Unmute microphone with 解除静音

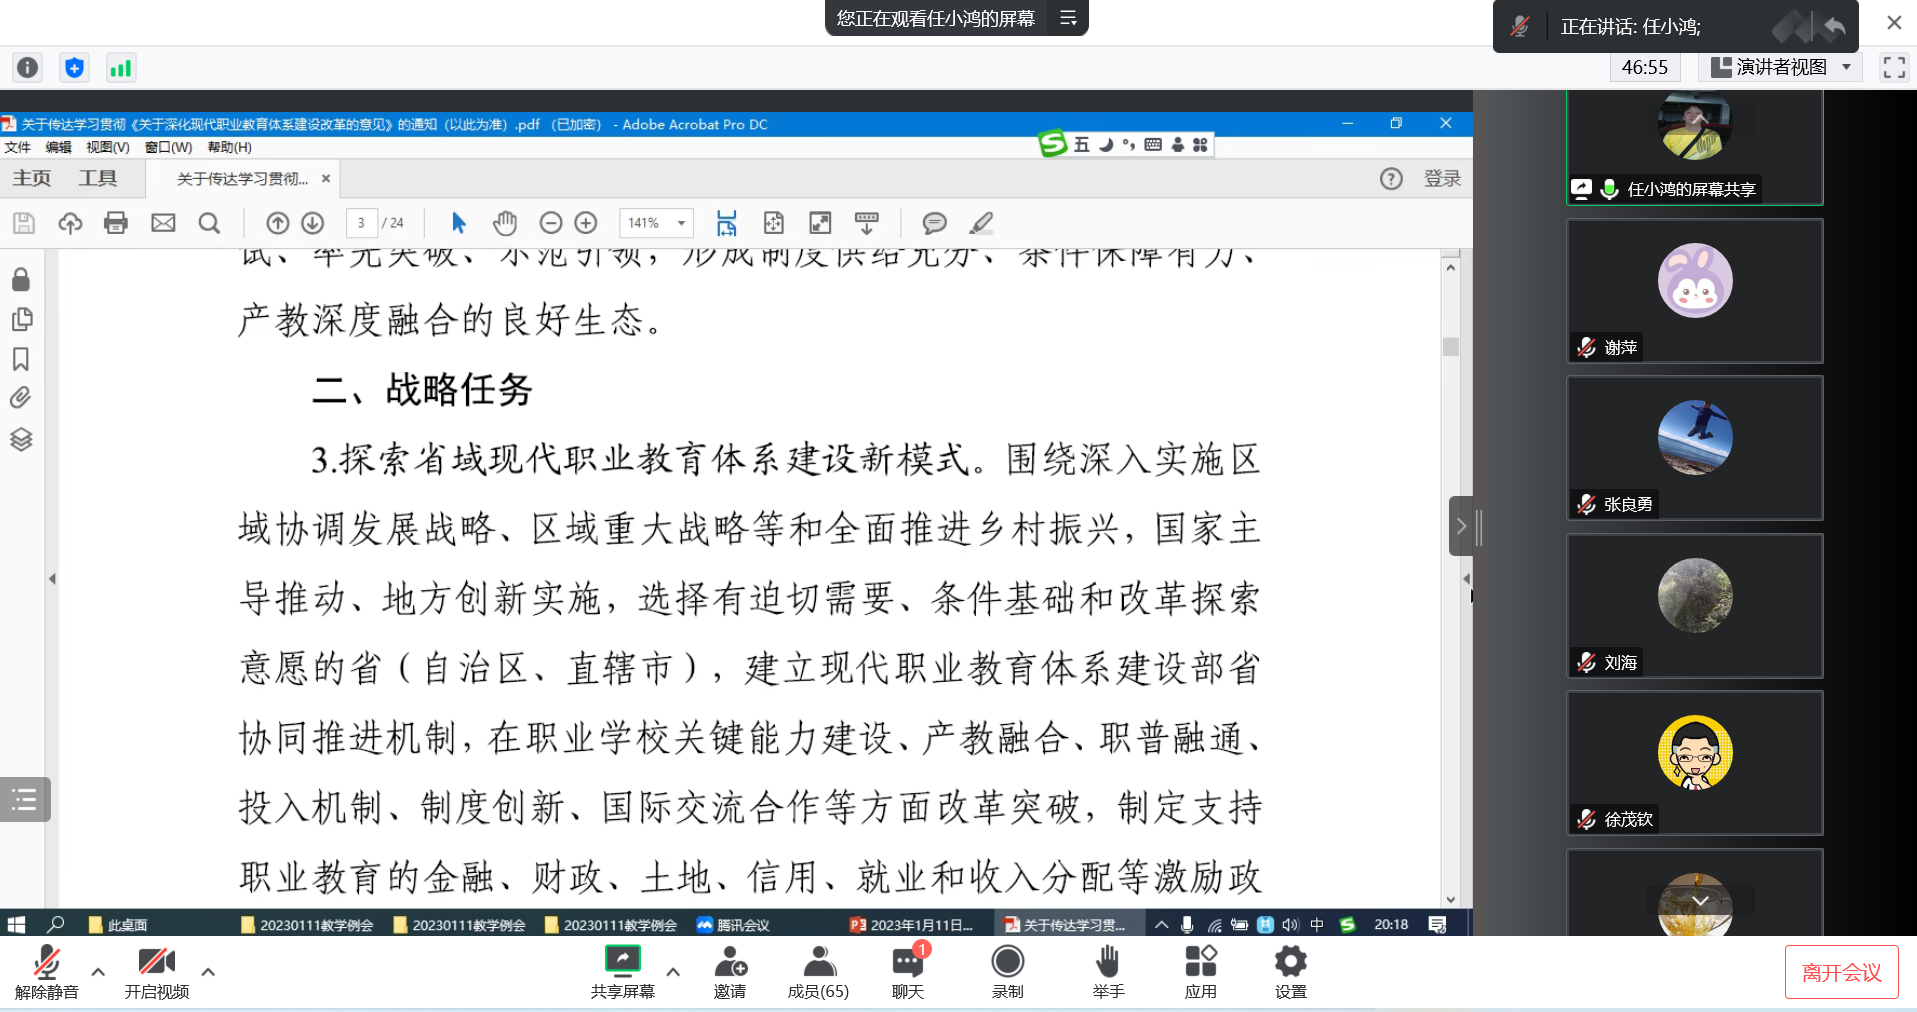(x=46, y=971)
